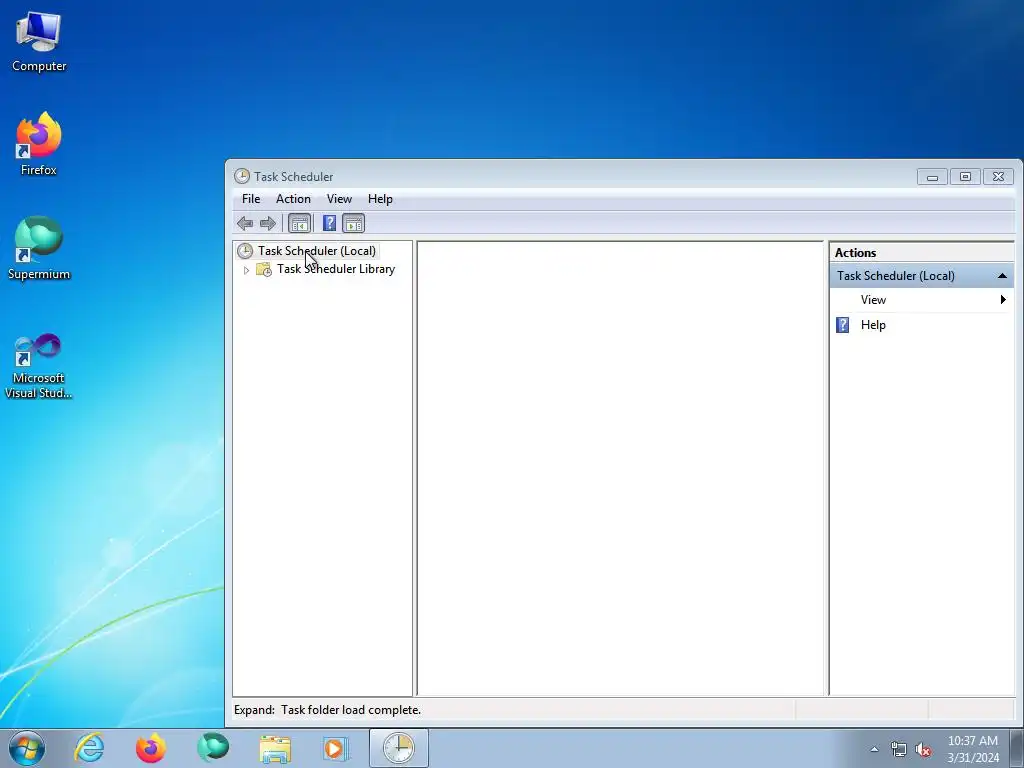Click the Forward arrow in toolbar

click(x=268, y=224)
